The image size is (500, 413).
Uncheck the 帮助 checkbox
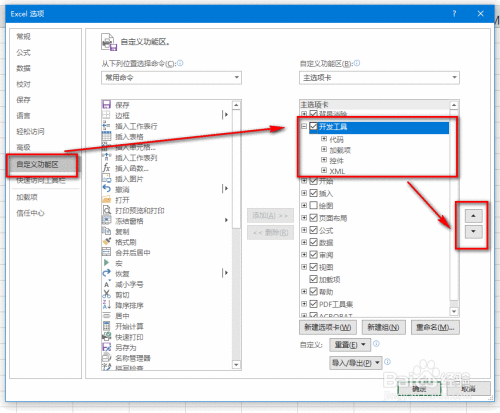(x=313, y=292)
